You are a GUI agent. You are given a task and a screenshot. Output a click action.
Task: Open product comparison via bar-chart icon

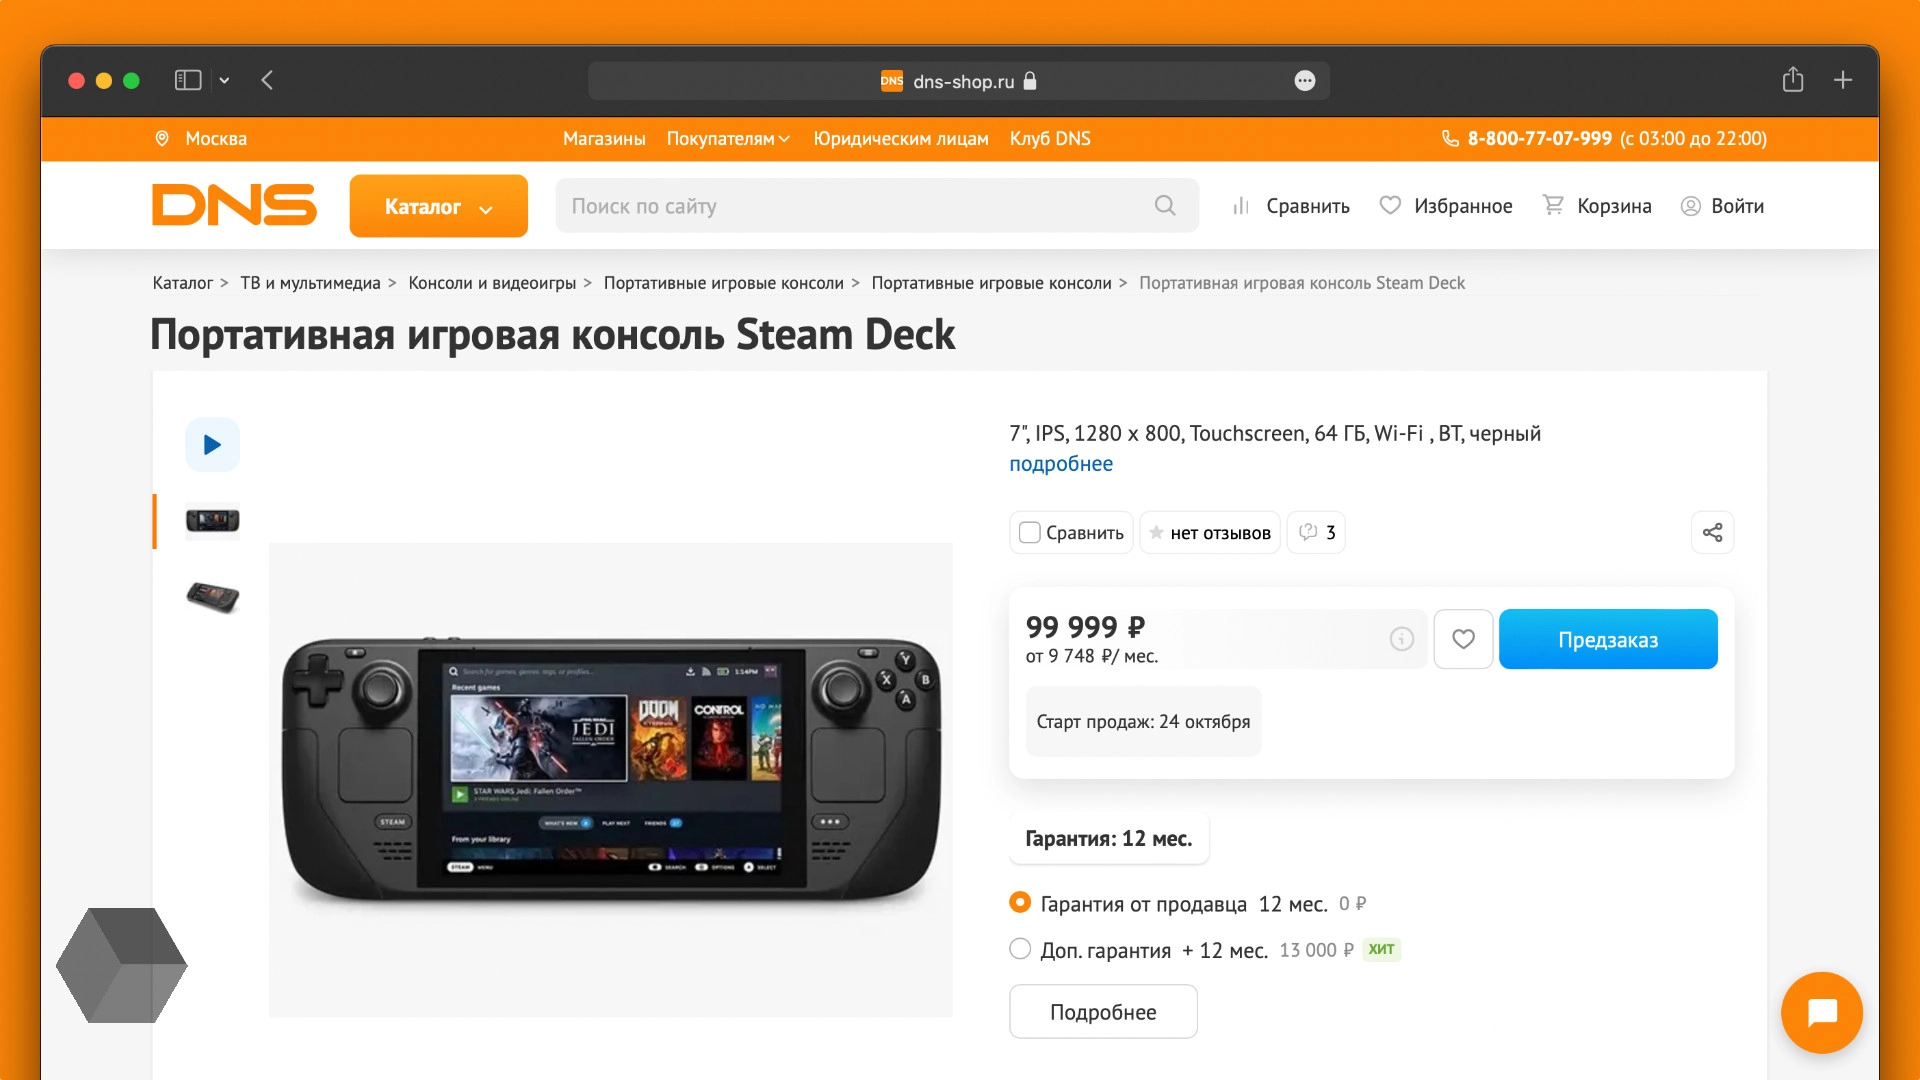(x=1240, y=205)
